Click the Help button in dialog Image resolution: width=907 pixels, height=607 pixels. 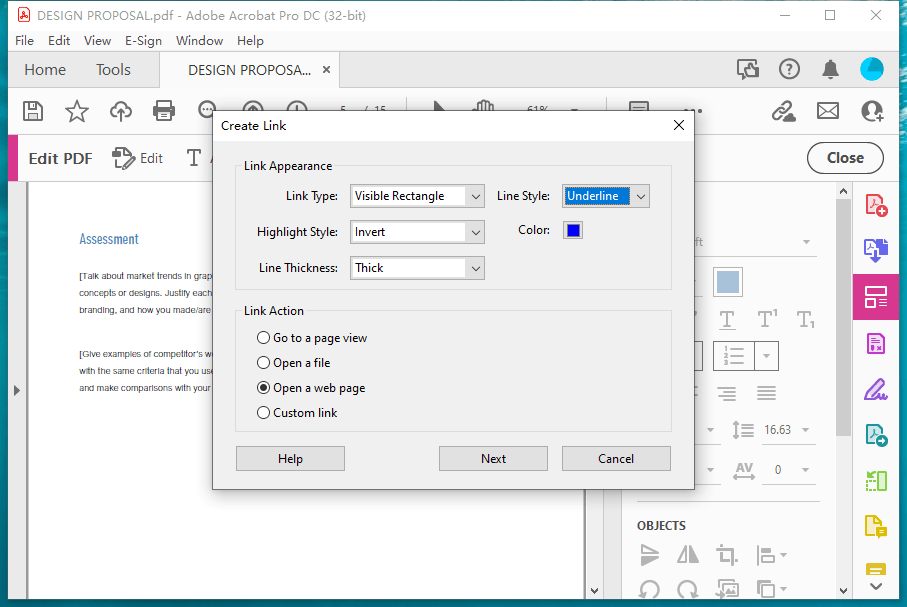click(x=290, y=458)
